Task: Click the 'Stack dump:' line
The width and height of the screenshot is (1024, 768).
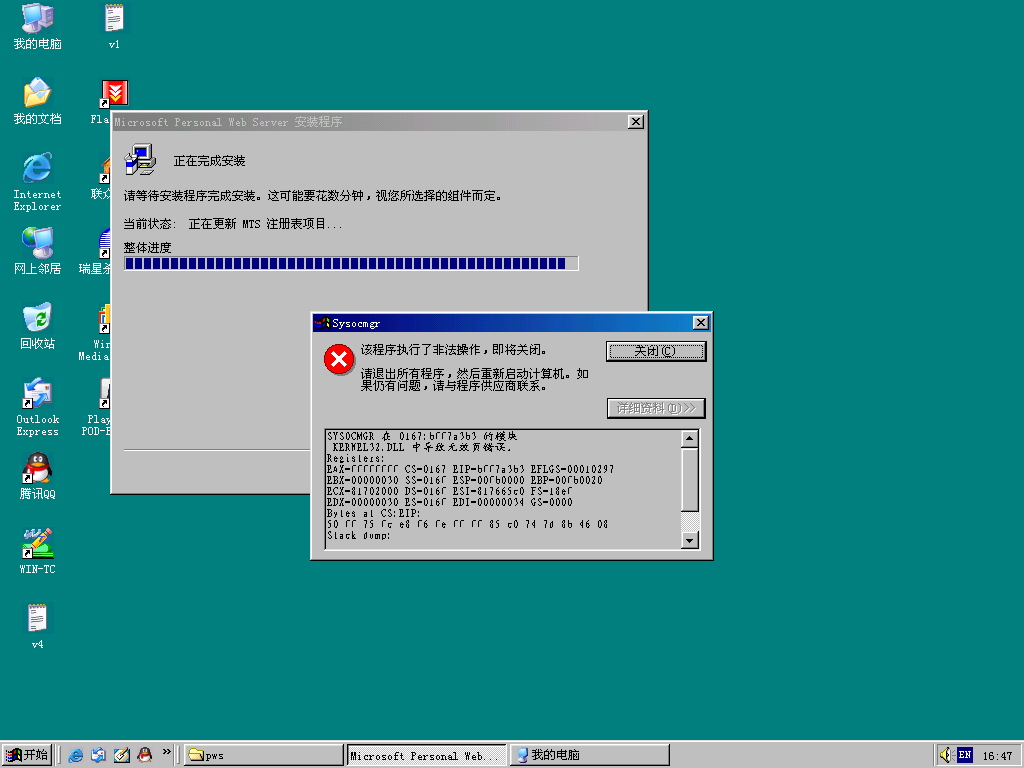Action: (359, 536)
